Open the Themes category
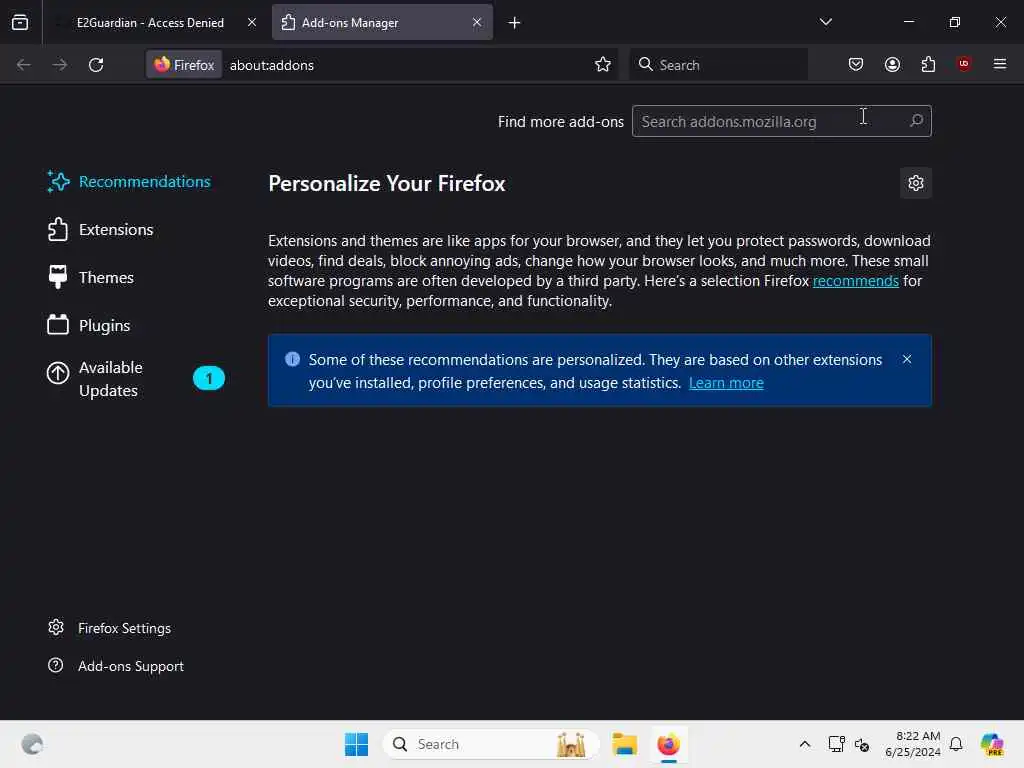Viewport: 1024px width, 768px height. 91,278
